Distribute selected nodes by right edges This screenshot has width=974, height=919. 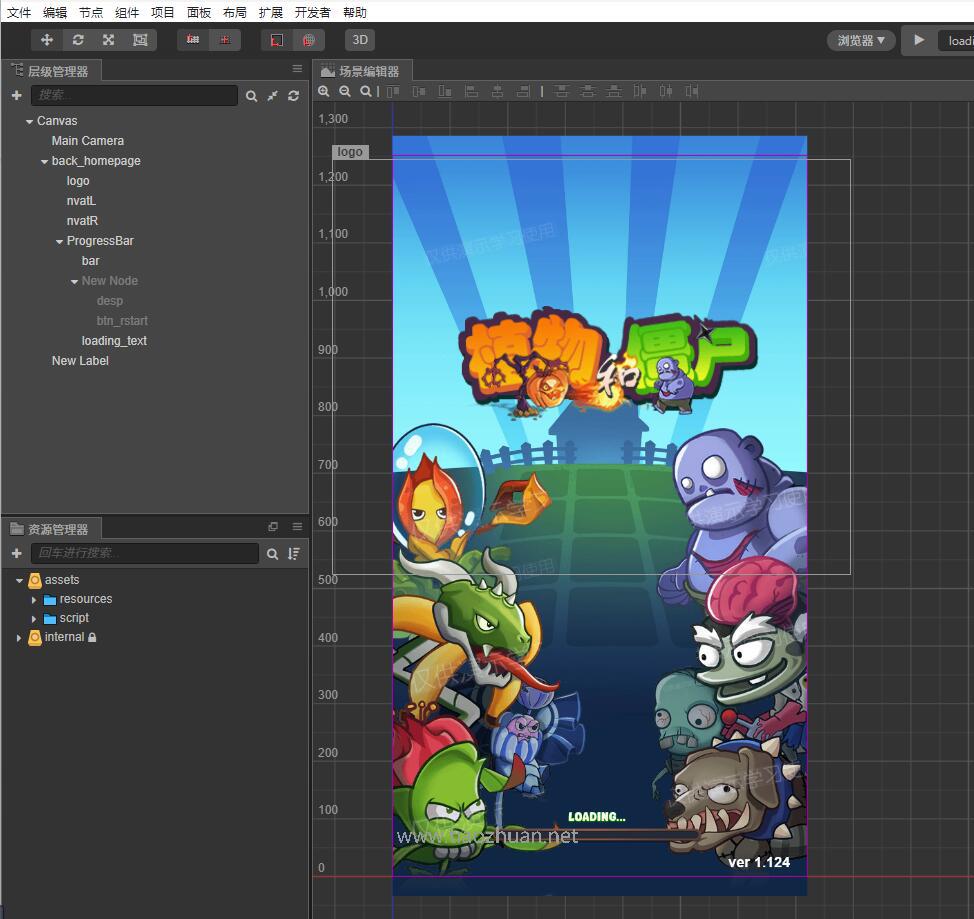692,92
